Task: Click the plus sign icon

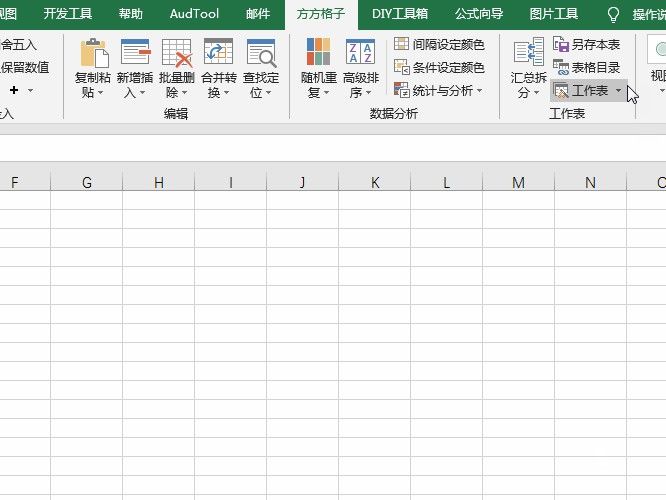Action: tap(14, 90)
